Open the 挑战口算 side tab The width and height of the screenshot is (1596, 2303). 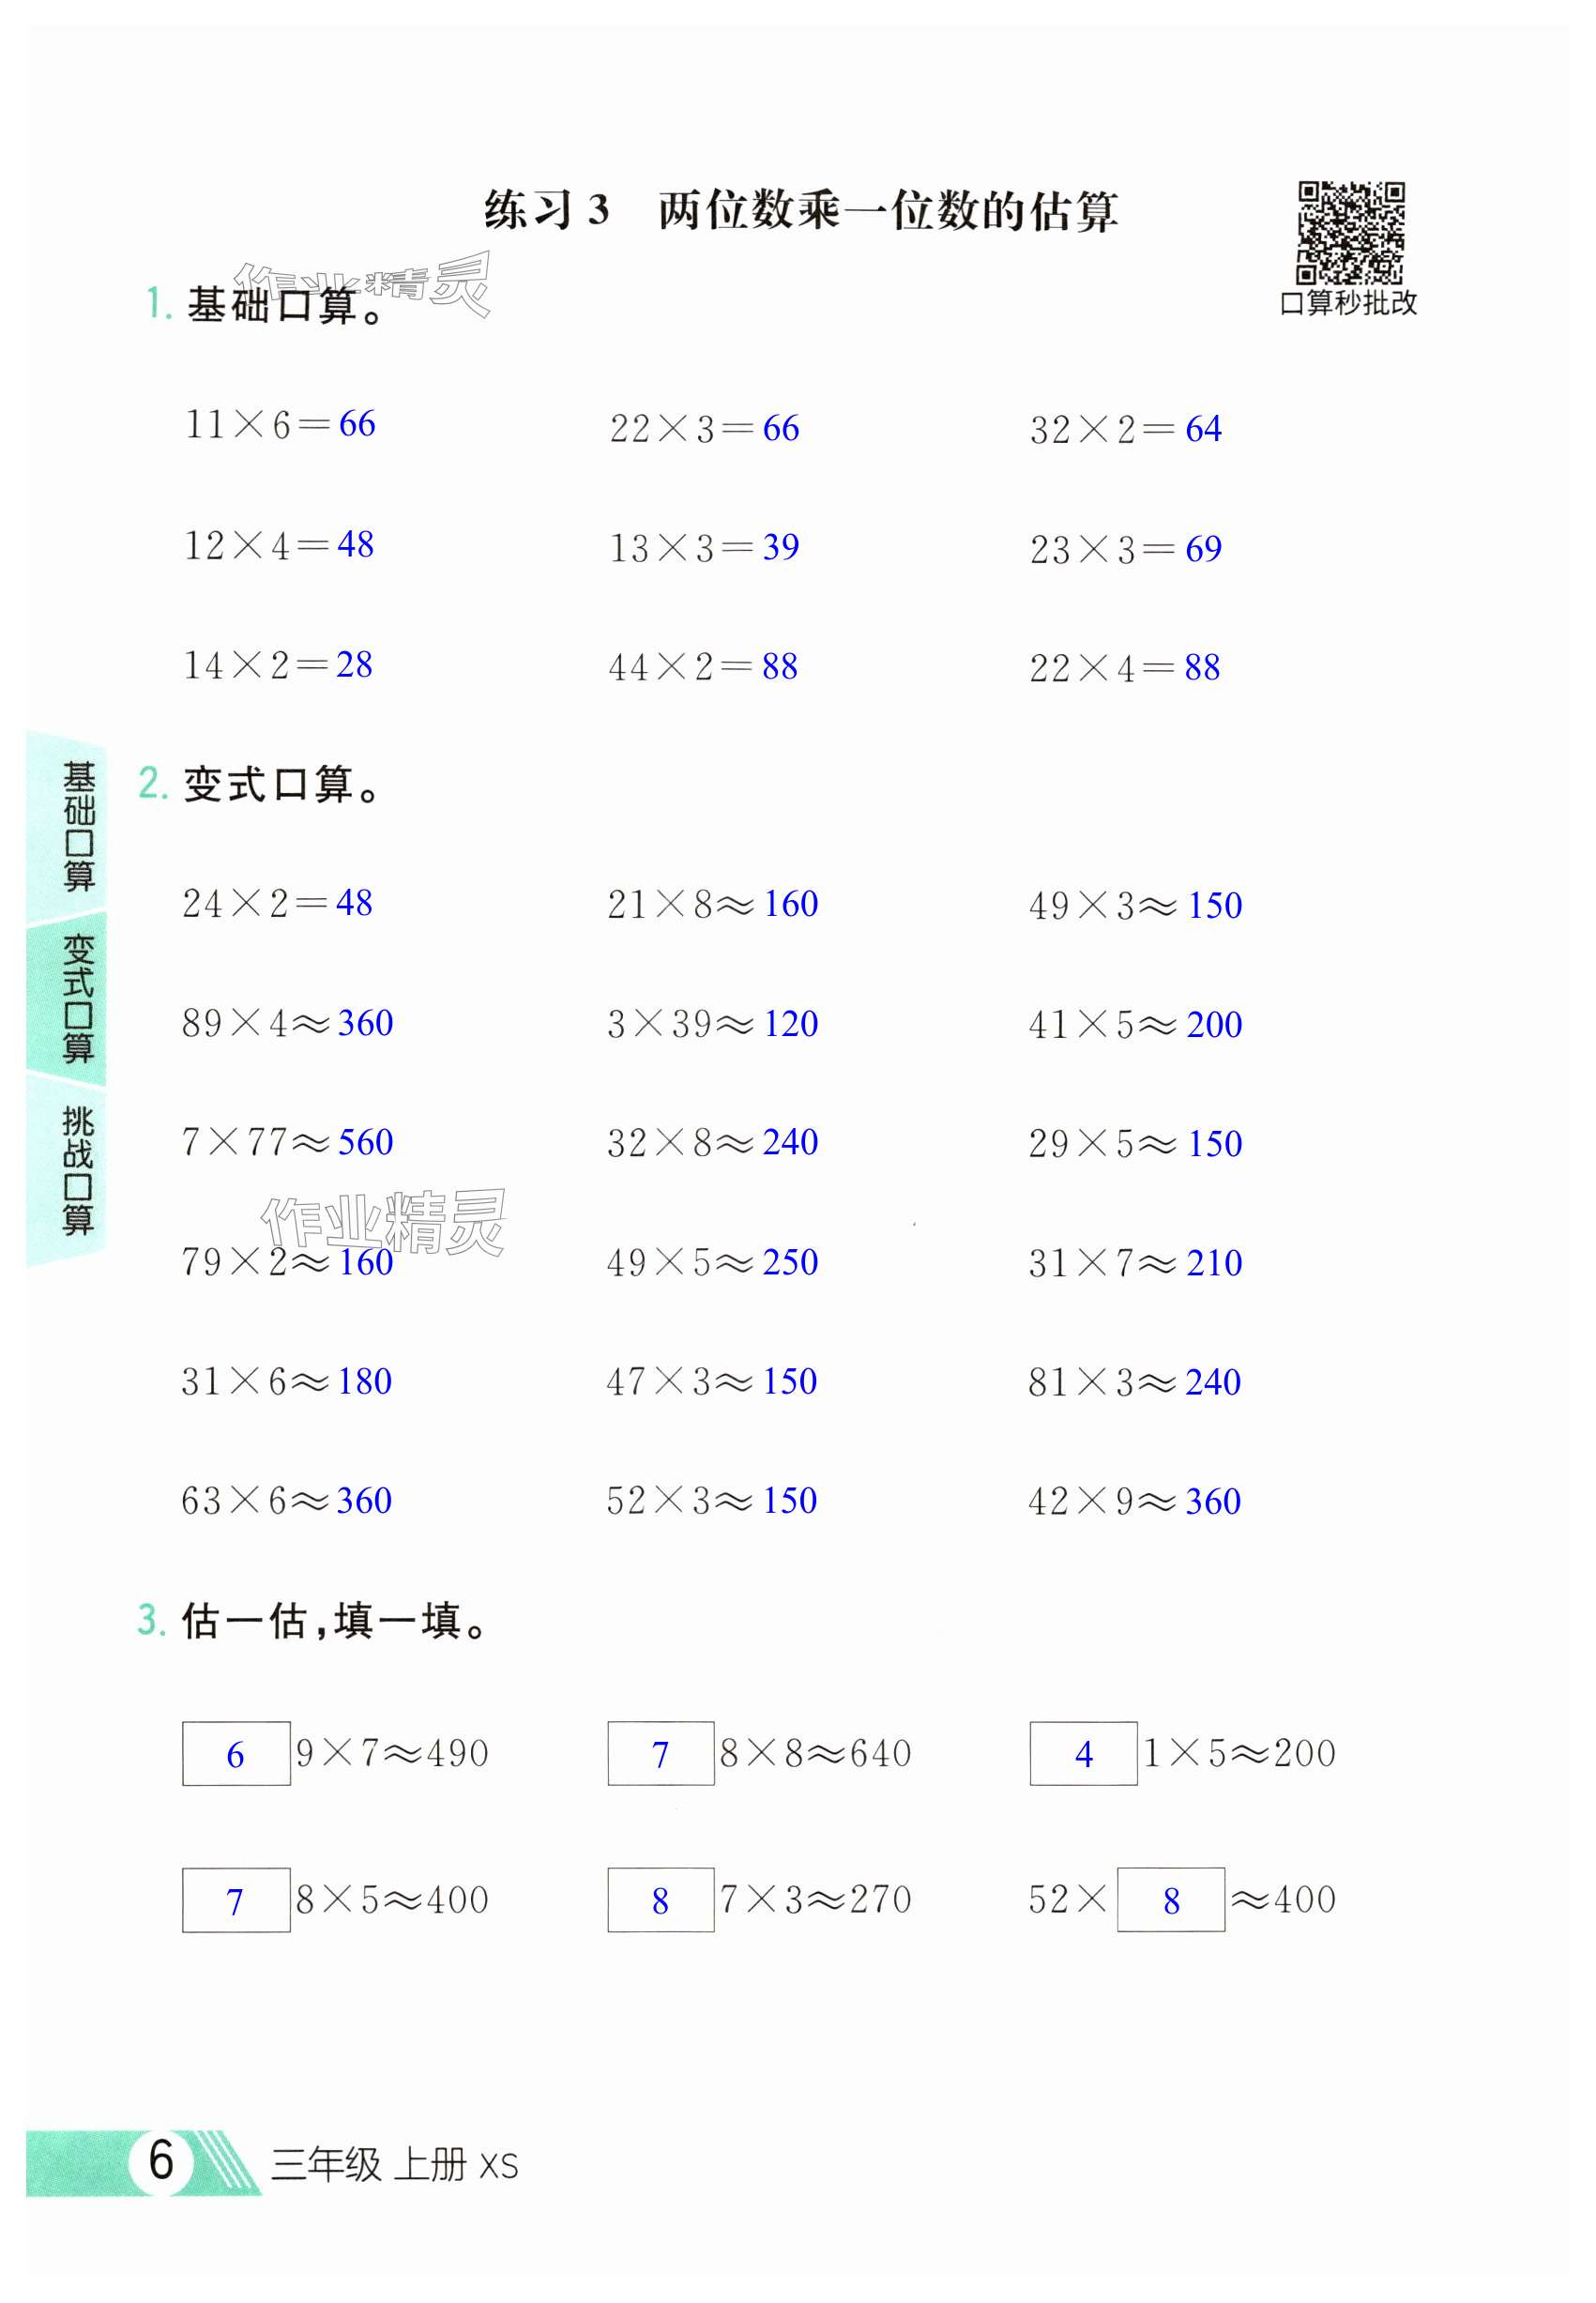pyautogui.click(x=77, y=1169)
